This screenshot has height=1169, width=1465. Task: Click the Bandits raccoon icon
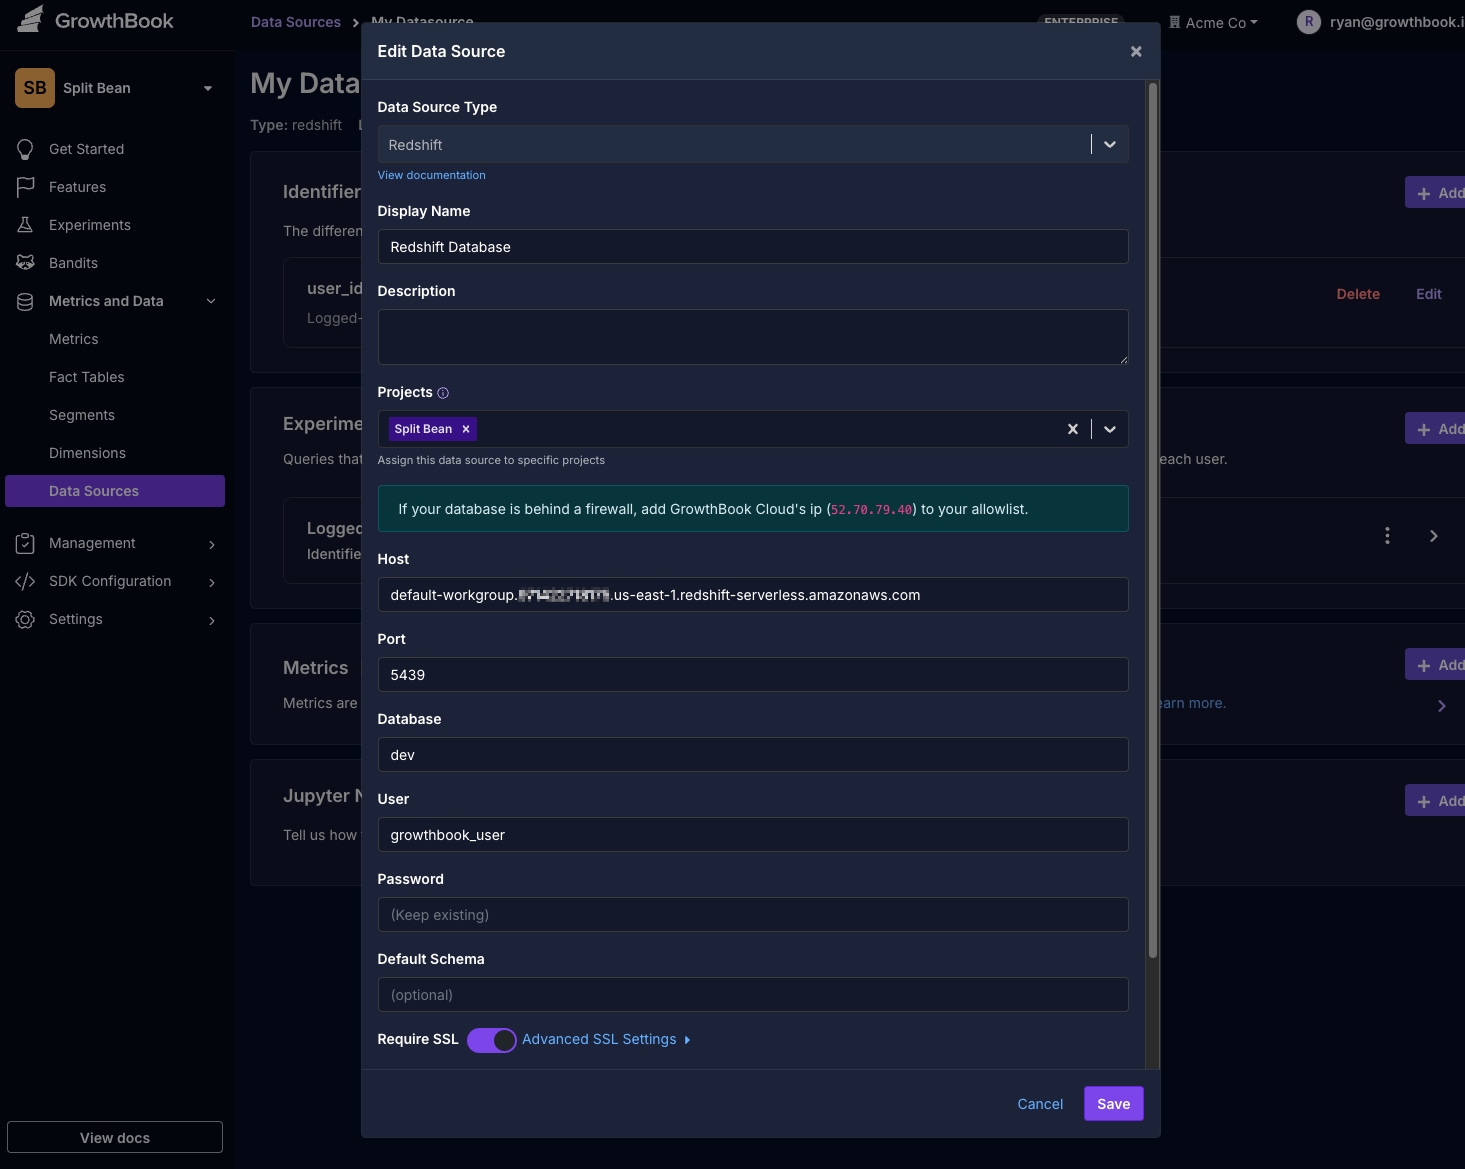coord(25,263)
